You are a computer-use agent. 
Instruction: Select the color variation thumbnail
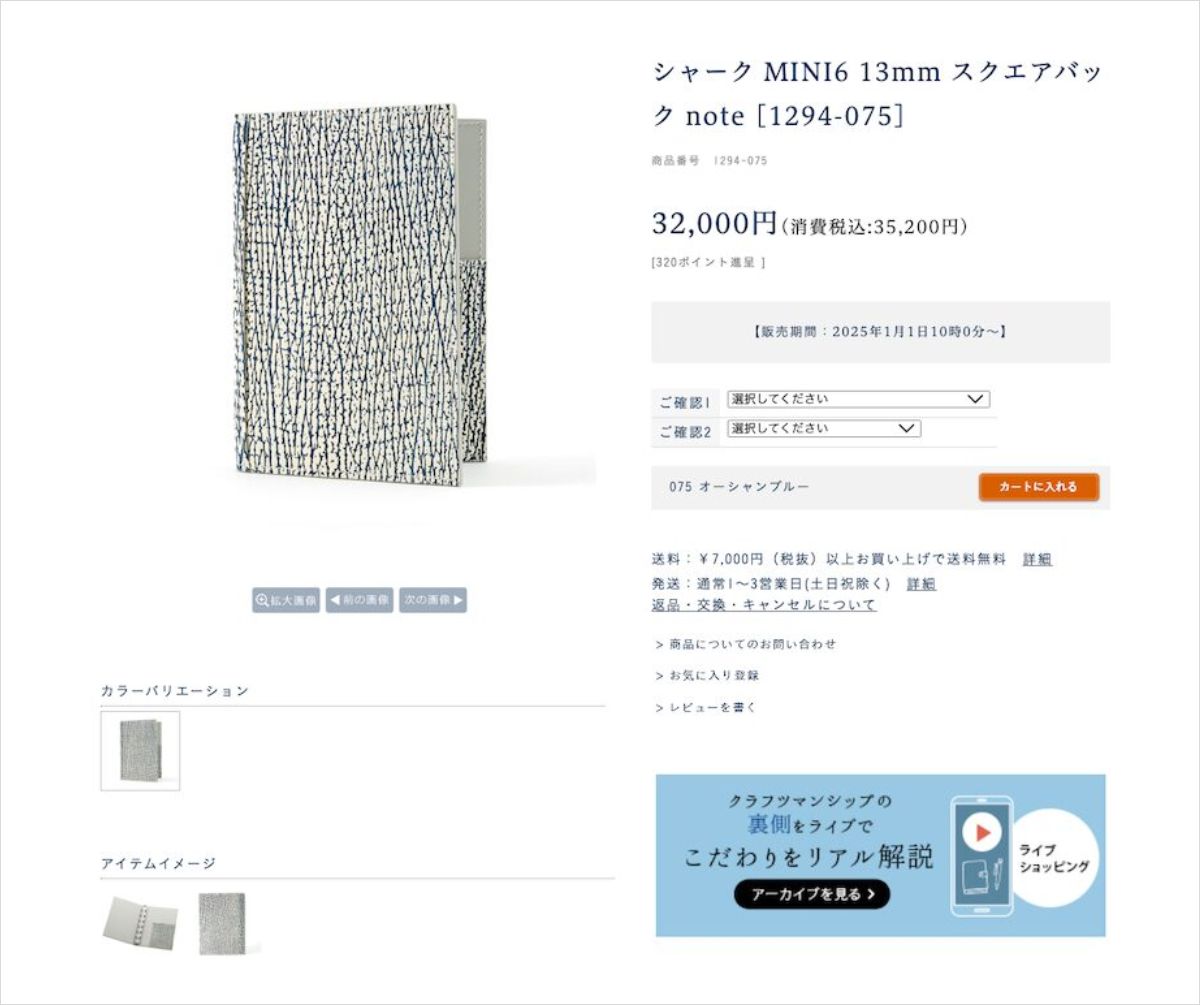(x=140, y=751)
